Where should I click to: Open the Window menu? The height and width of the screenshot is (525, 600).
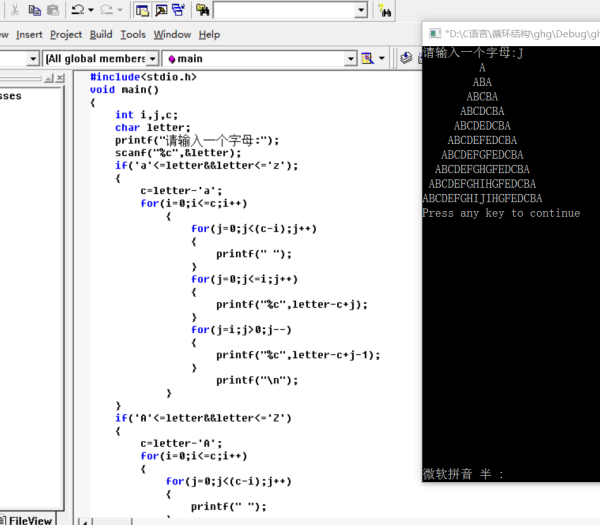(x=172, y=35)
